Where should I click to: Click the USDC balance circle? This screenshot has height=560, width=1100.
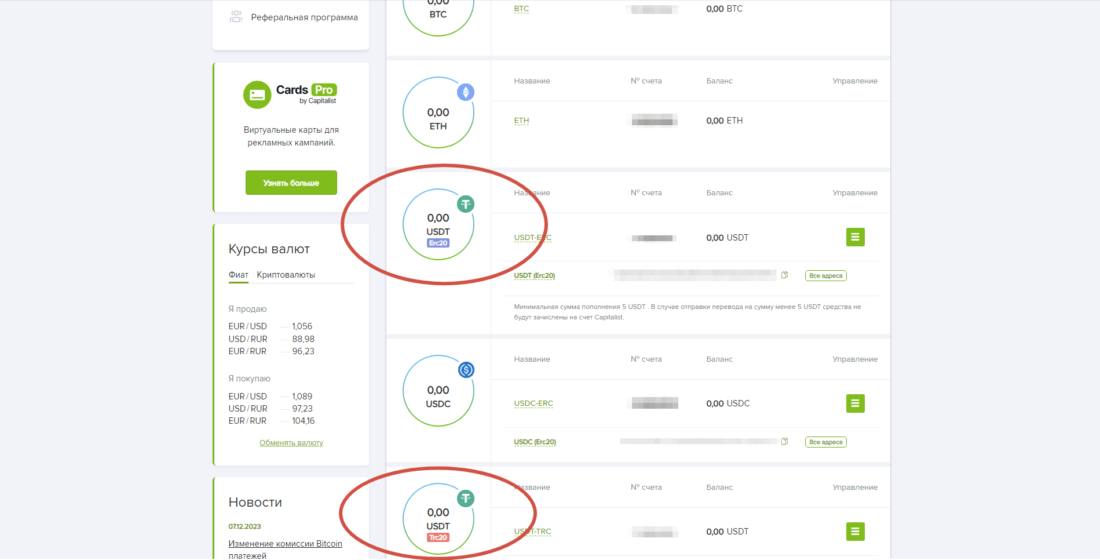(x=438, y=391)
